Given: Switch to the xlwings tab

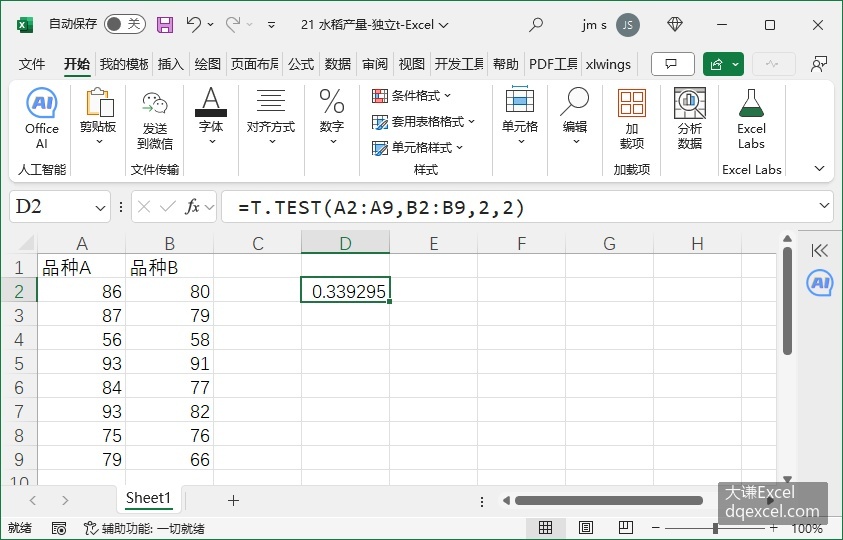Looking at the screenshot, I should coord(608,65).
